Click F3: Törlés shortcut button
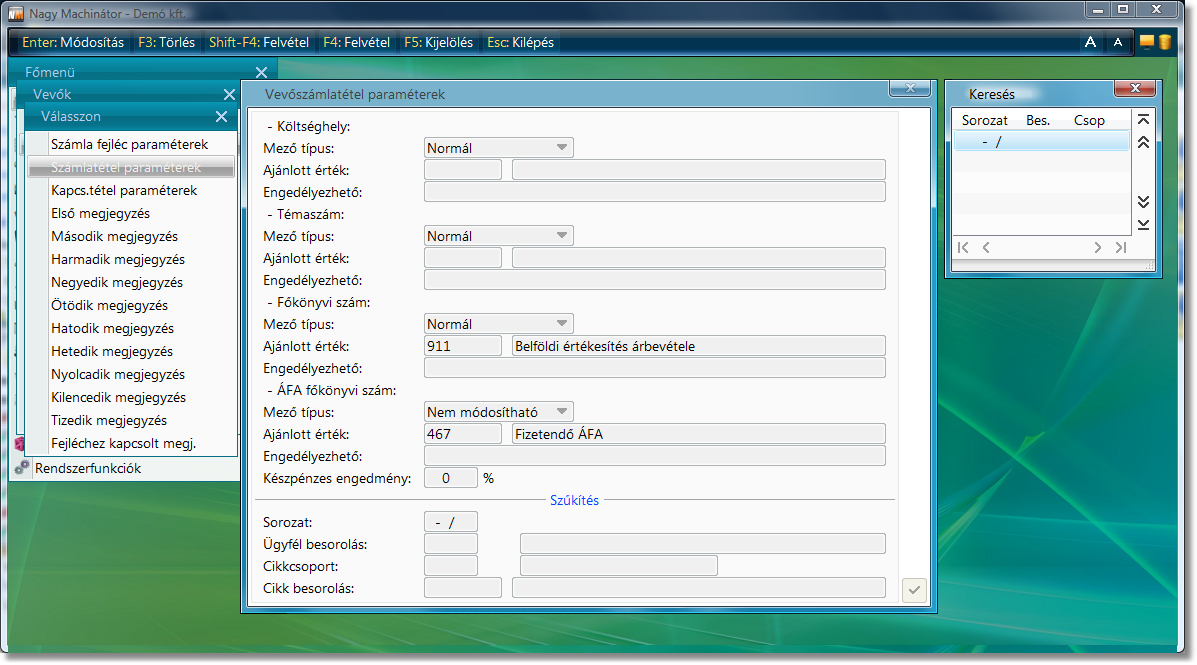The image size is (1197, 665). click(x=166, y=43)
